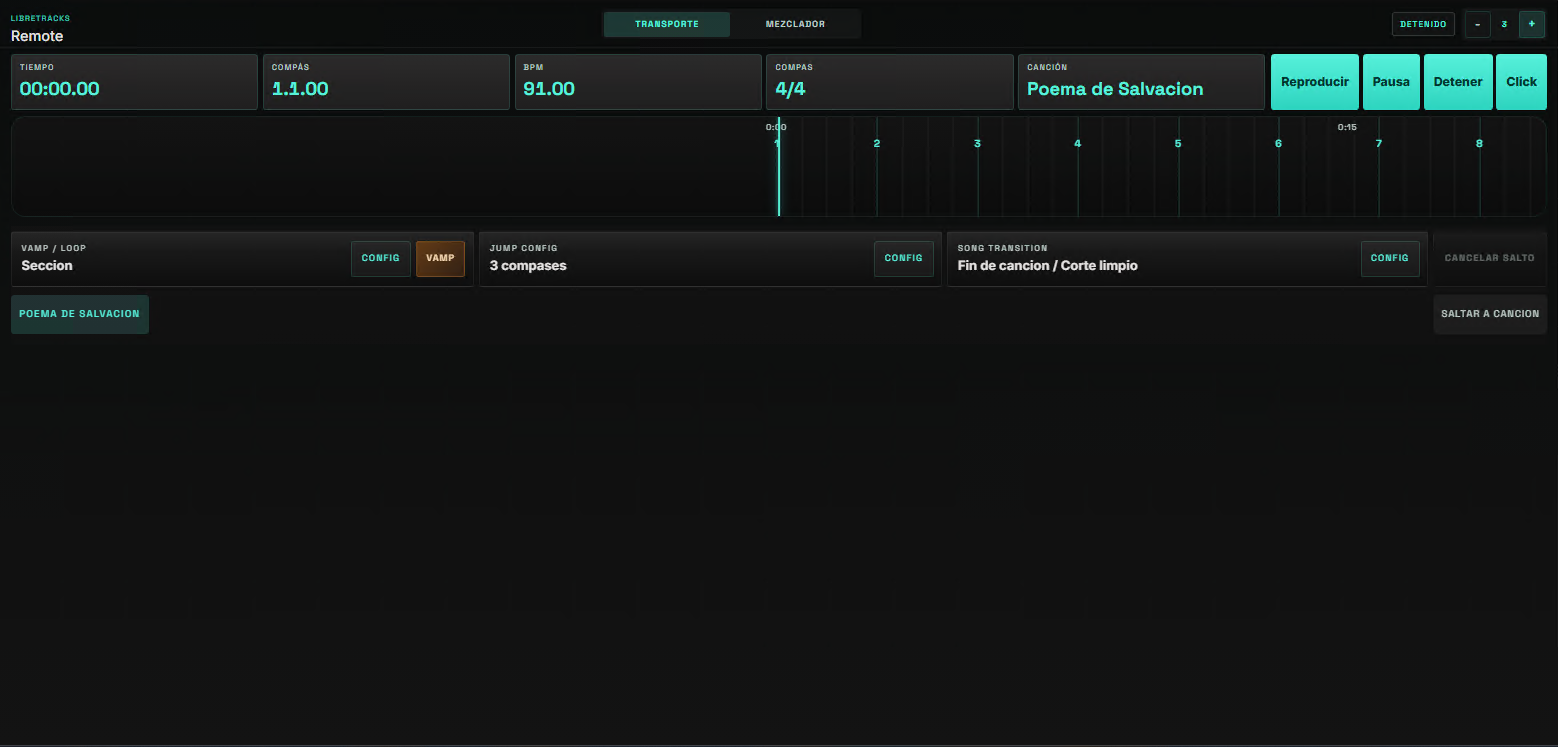
Task: Click the LibreTracks Remote title
Action: tap(40, 28)
